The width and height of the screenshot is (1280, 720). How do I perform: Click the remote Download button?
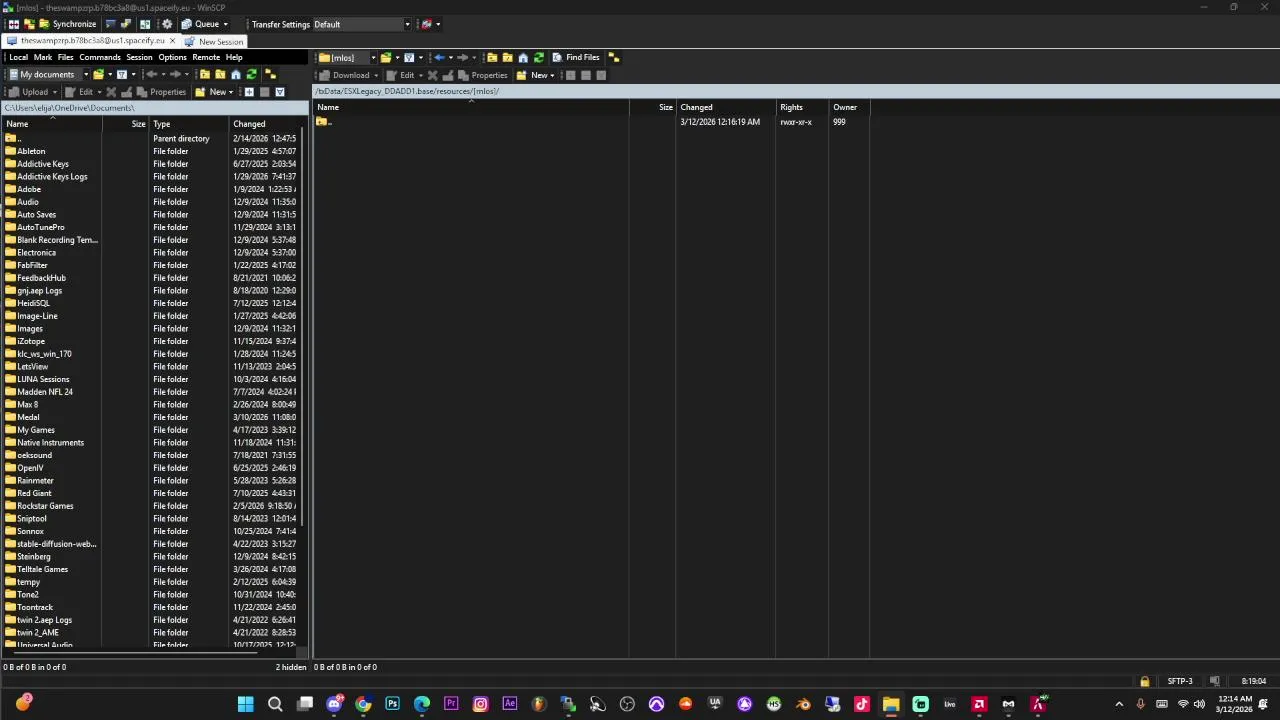pos(343,75)
